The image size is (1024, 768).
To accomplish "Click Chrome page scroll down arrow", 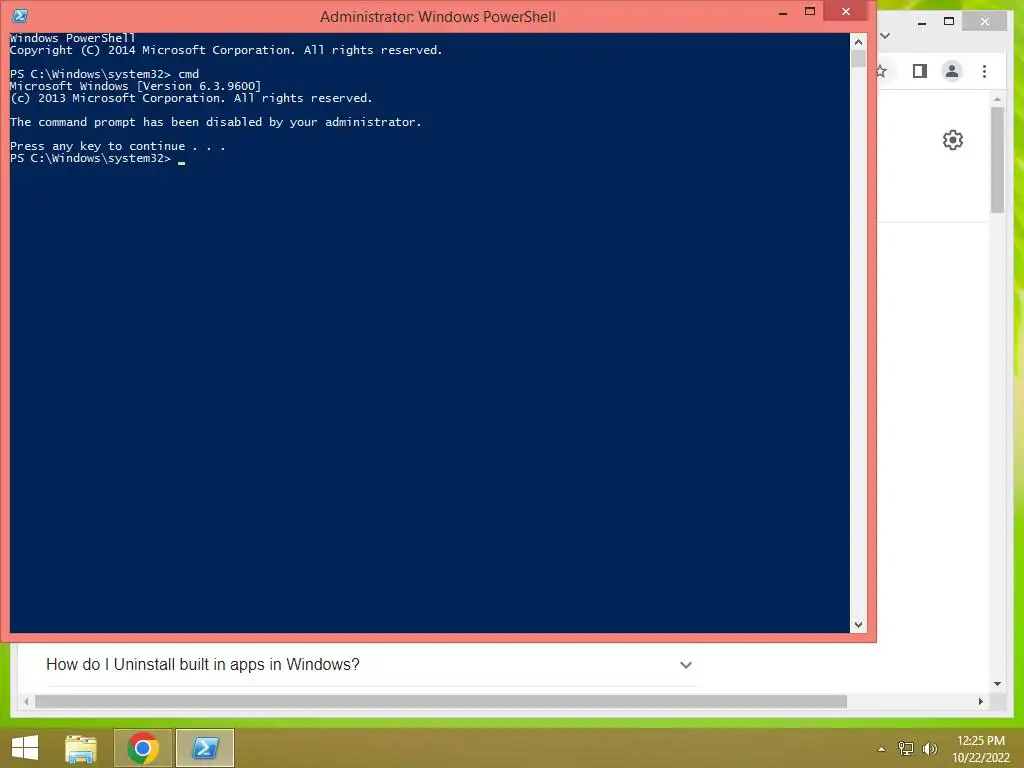I will (997, 684).
